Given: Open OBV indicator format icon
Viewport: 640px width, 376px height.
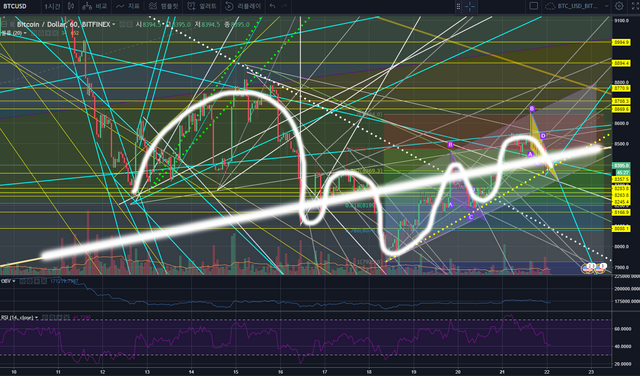Looking at the screenshot, I should (x=31, y=281).
